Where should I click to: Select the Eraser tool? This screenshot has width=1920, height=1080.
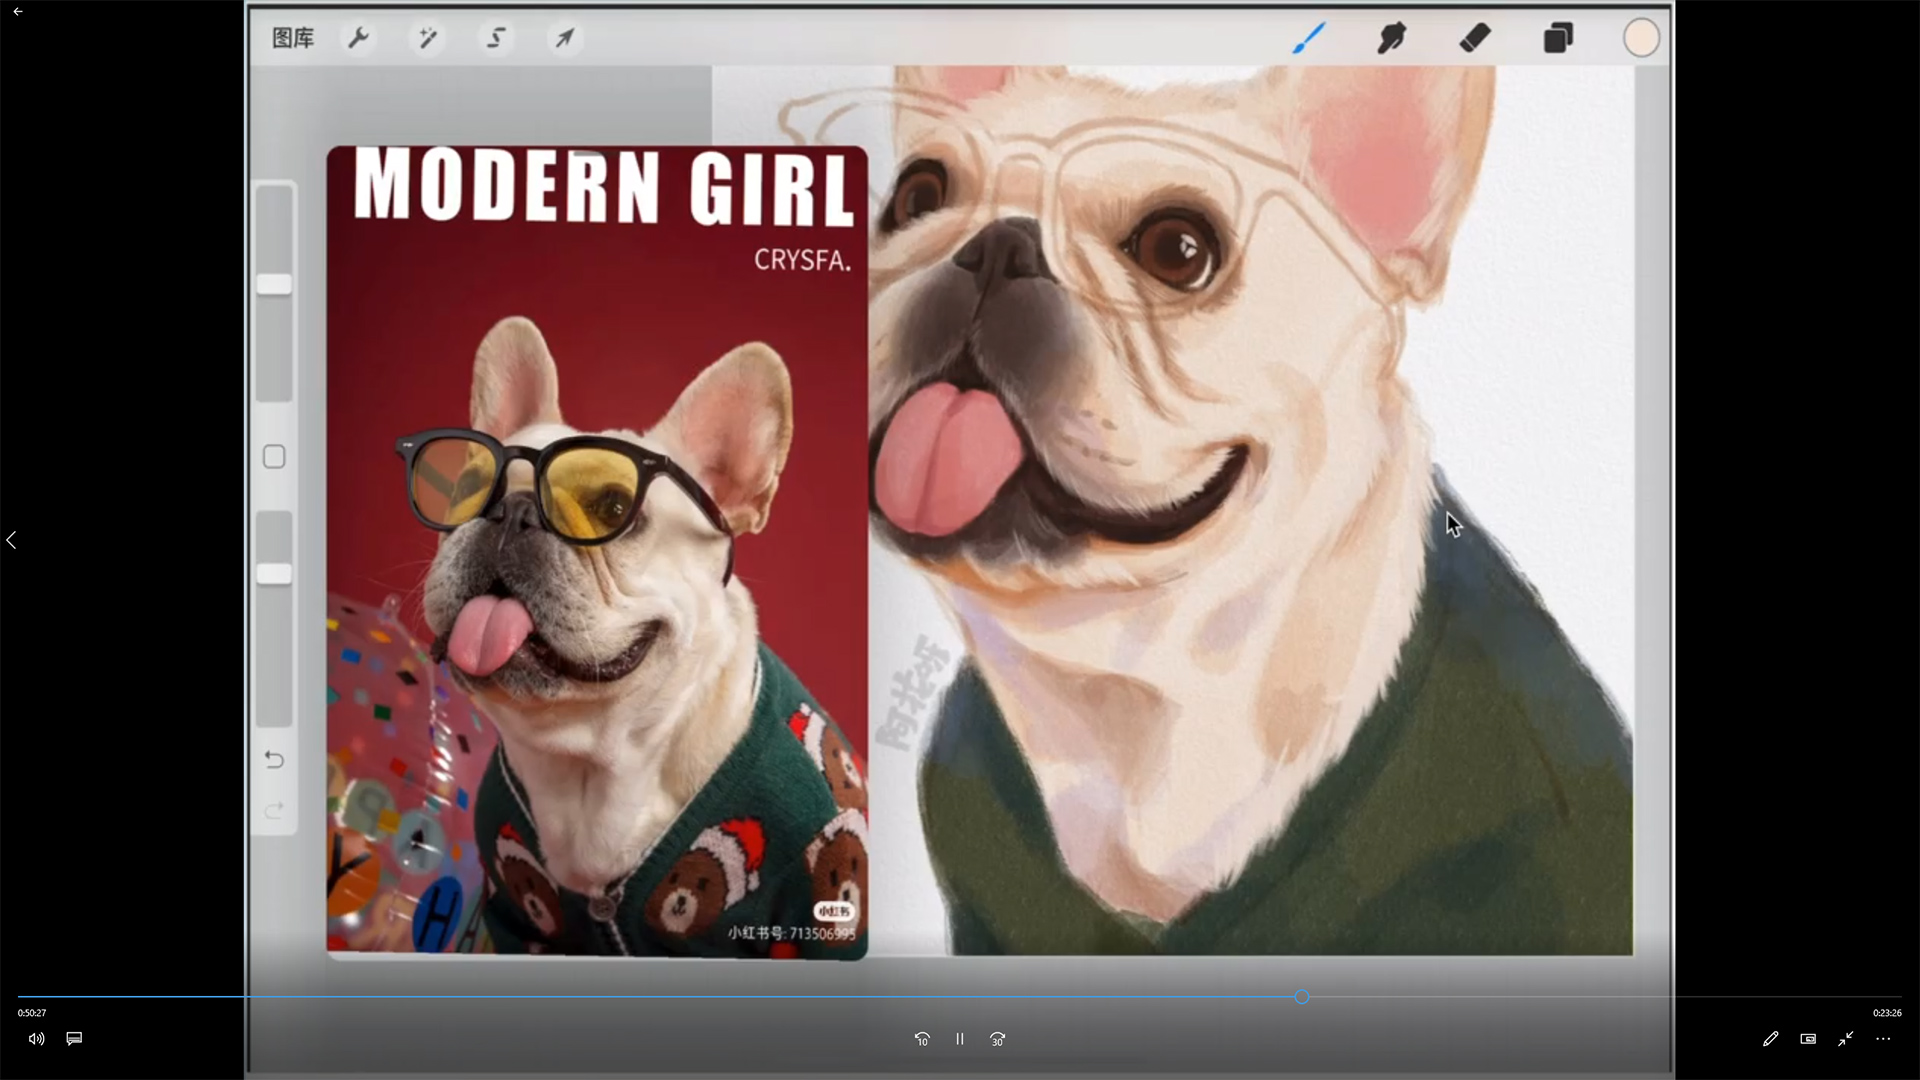1475,38
